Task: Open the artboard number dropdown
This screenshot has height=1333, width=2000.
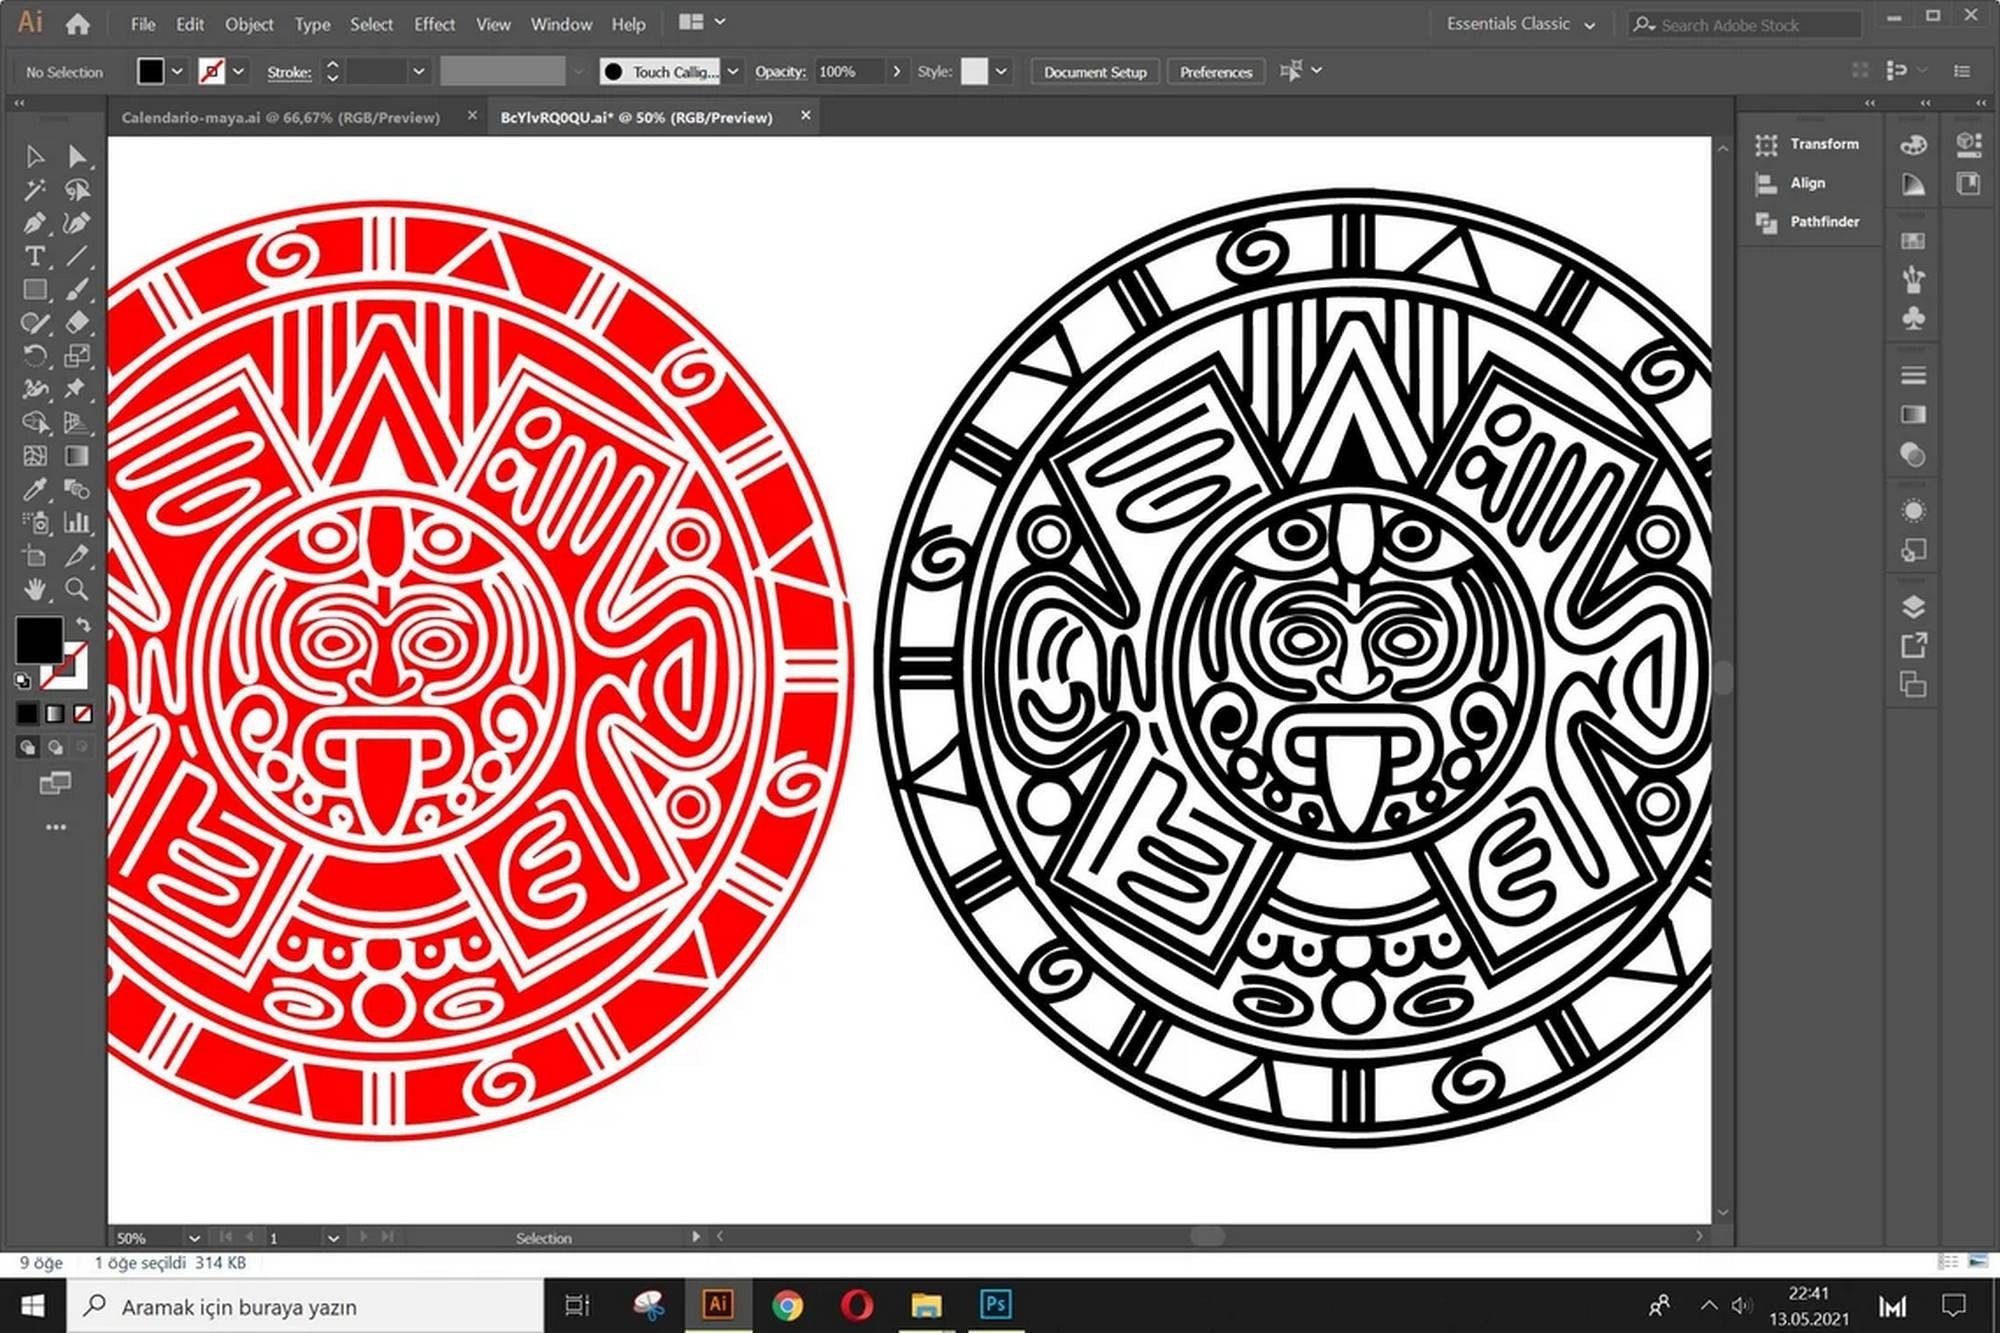Action: click(x=333, y=1238)
